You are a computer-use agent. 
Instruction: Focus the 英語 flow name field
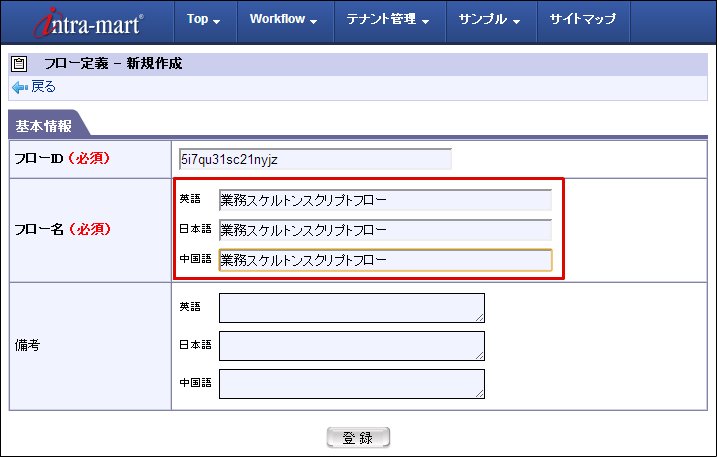[x=385, y=200]
